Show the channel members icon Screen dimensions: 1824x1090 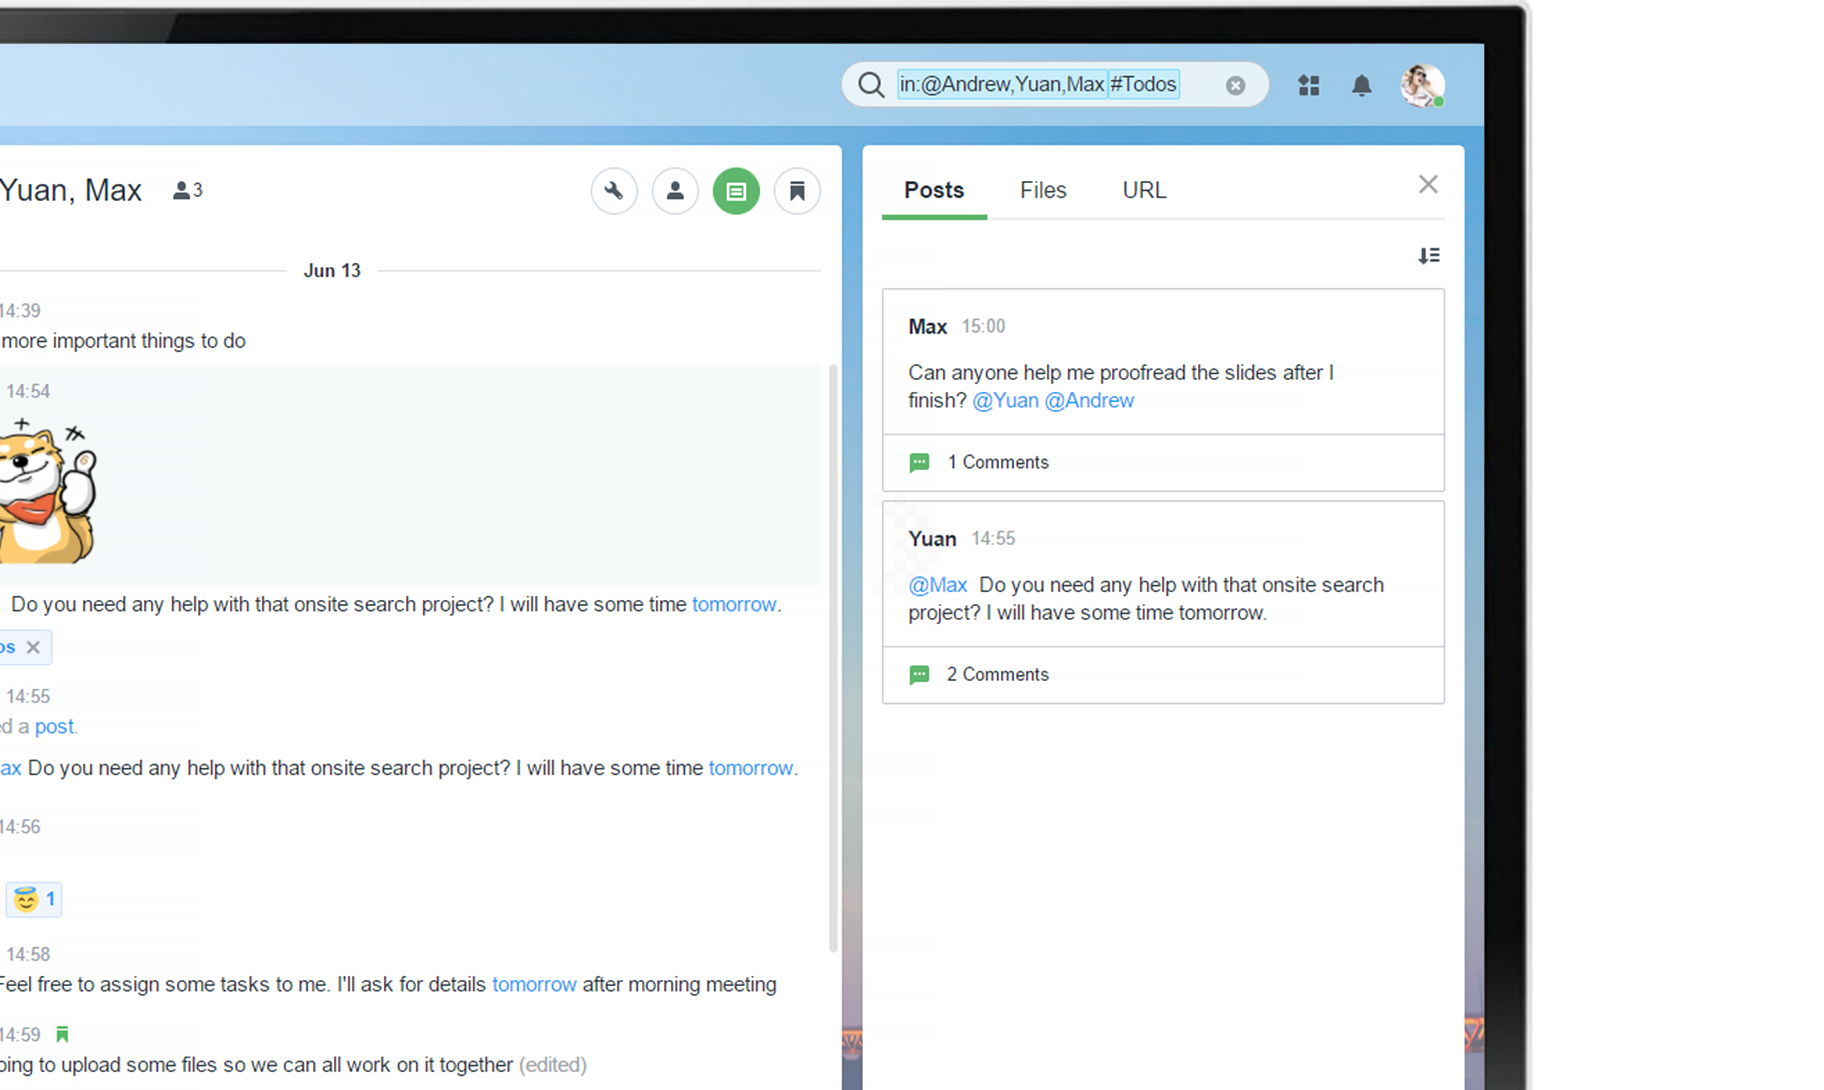(675, 191)
